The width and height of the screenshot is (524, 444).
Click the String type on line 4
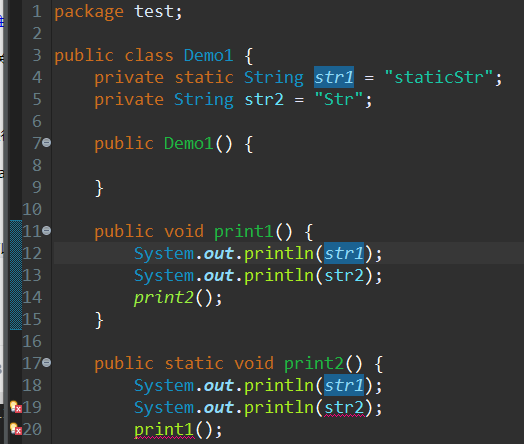[x=274, y=77]
